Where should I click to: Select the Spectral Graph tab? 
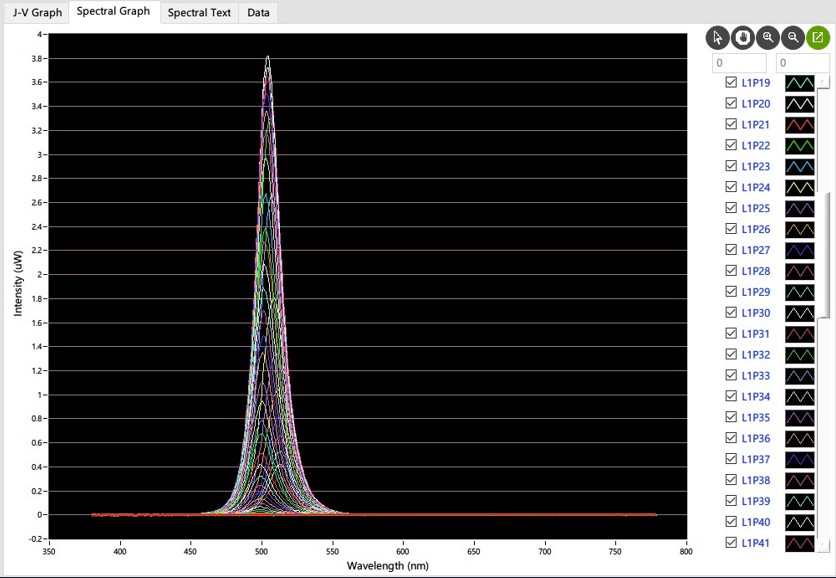(113, 12)
